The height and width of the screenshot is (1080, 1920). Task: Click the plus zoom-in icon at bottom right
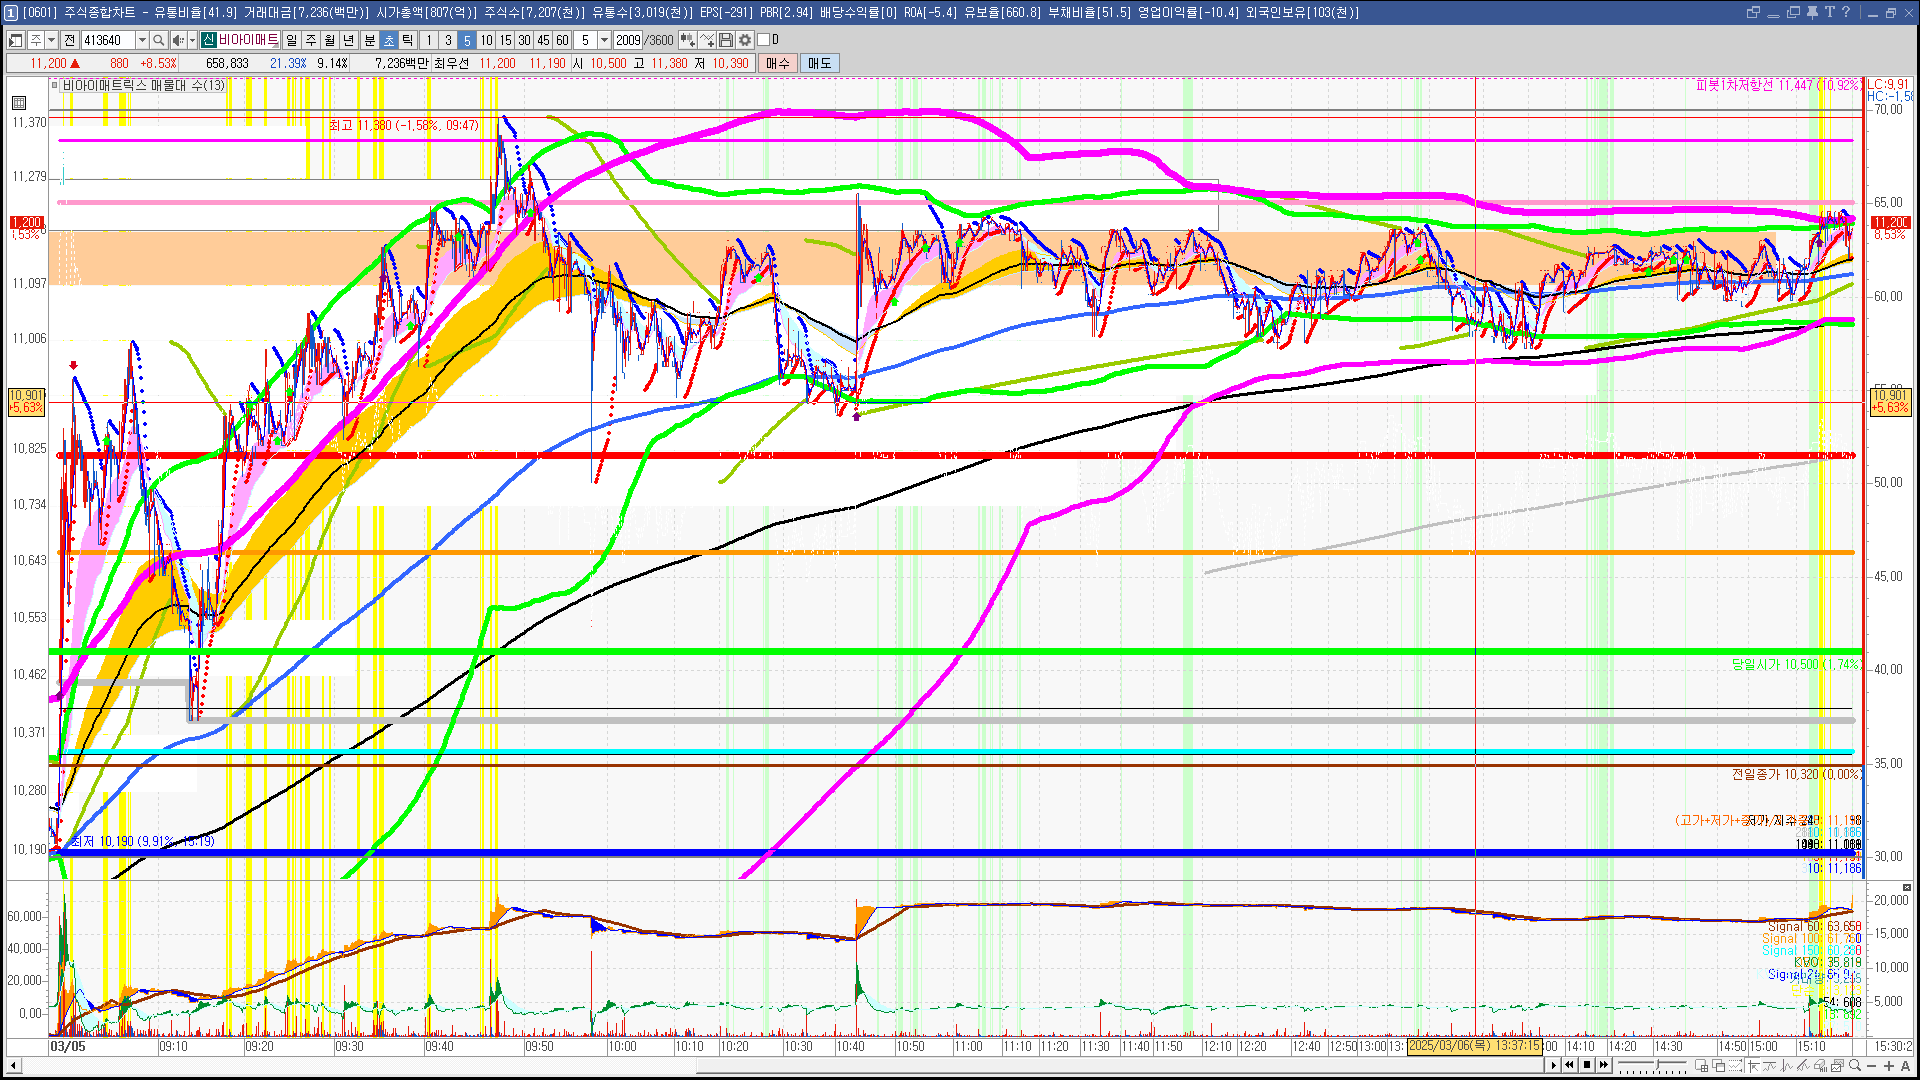click(x=1889, y=1066)
